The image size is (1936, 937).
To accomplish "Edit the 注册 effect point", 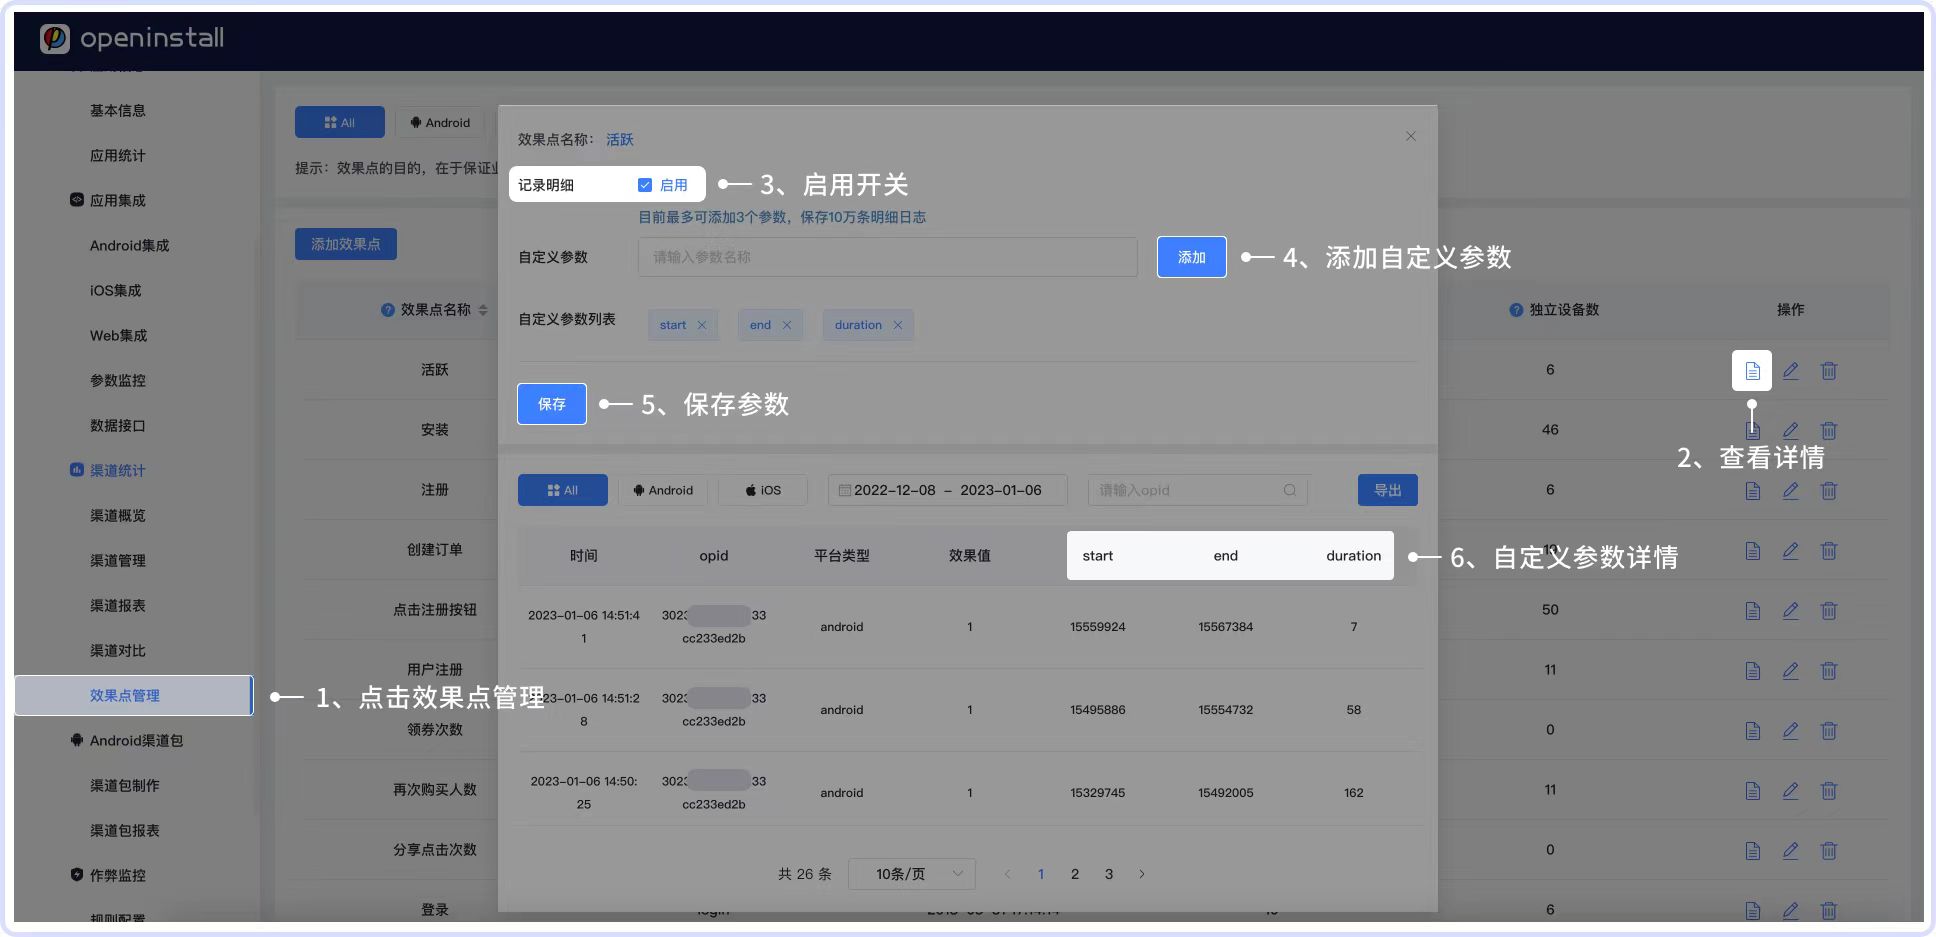I will pyautogui.click(x=1790, y=491).
